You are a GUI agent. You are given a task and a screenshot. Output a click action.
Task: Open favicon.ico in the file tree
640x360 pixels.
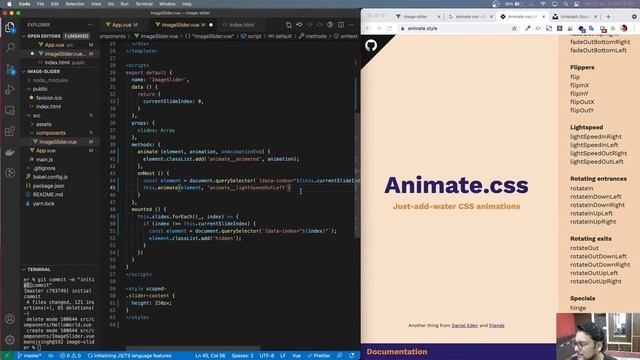[x=49, y=98]
